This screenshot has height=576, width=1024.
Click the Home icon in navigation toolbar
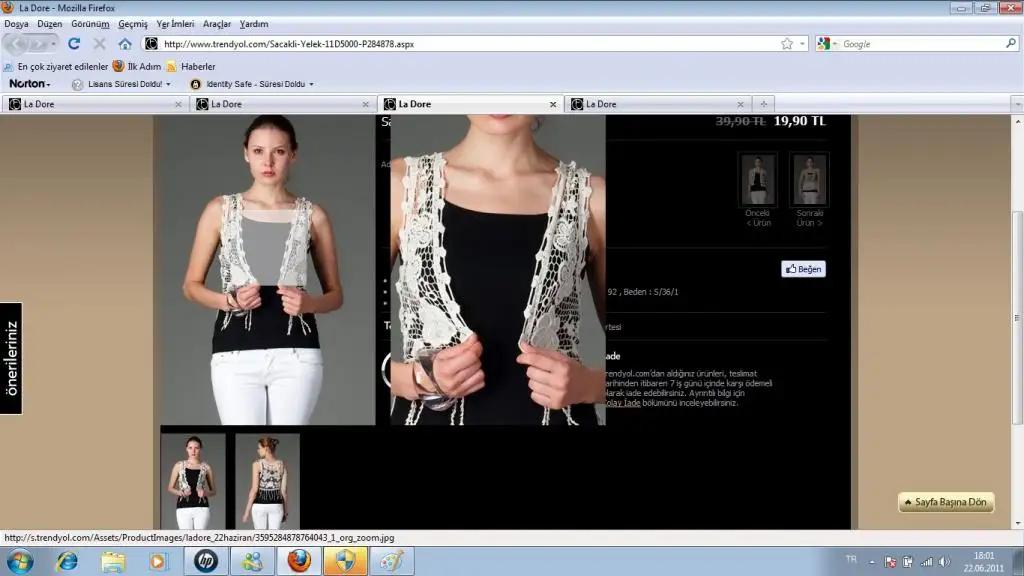125,44
